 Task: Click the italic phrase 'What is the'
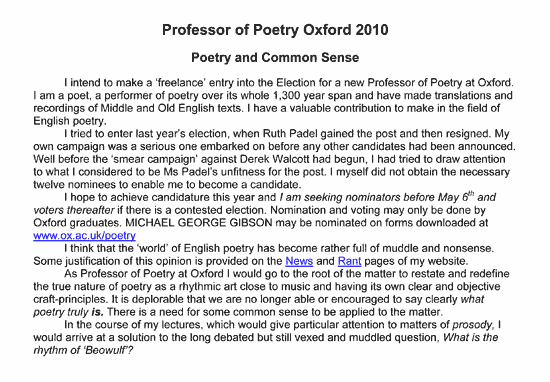tap(470, 338)
